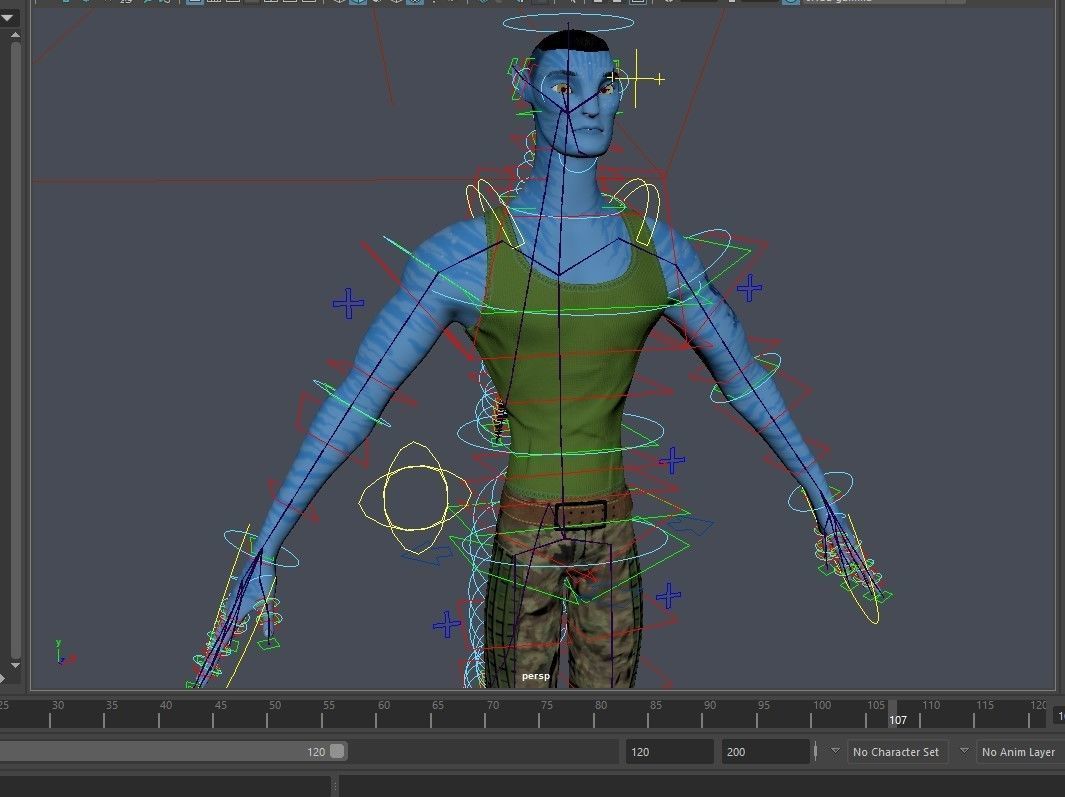
Task: Select the yellow crosshair eye-aim control beside the face
Action: click(x=637, y=79)
